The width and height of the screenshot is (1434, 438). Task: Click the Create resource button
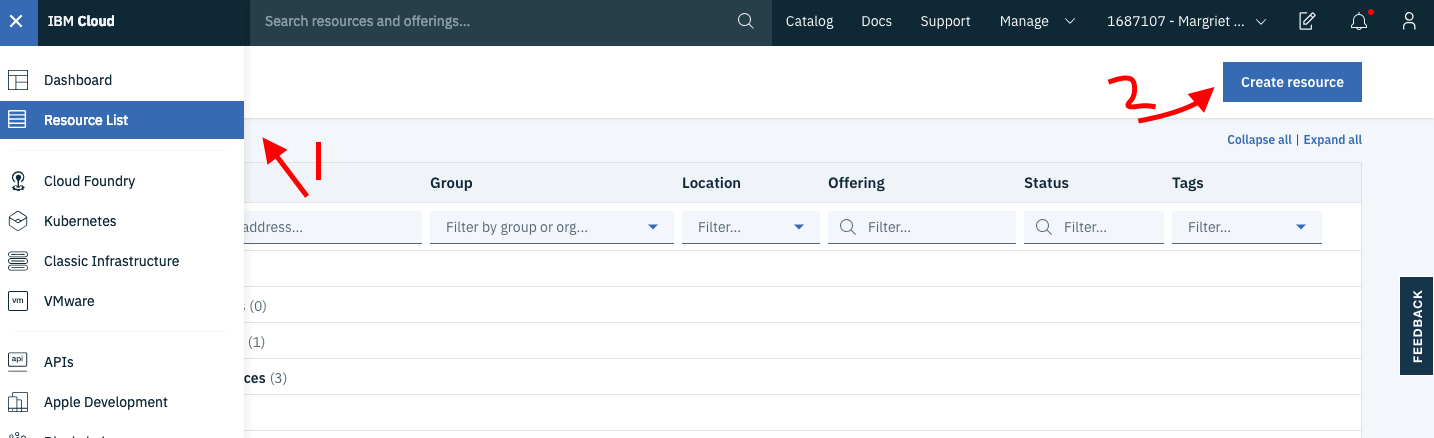(x=1292, y=82)
